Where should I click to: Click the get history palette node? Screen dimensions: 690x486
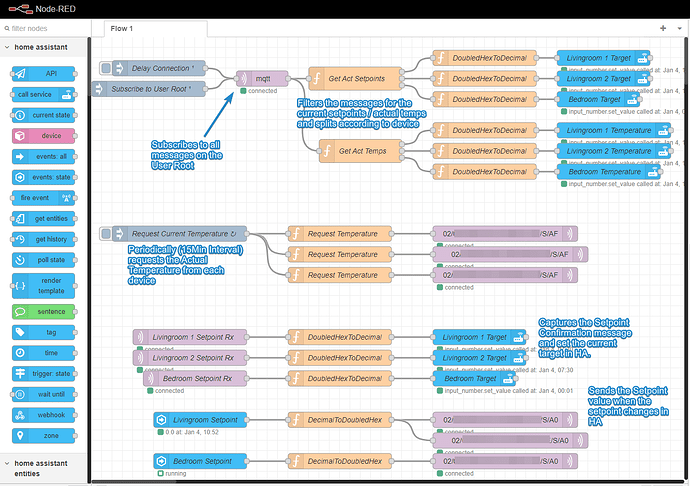pos(46,239)
